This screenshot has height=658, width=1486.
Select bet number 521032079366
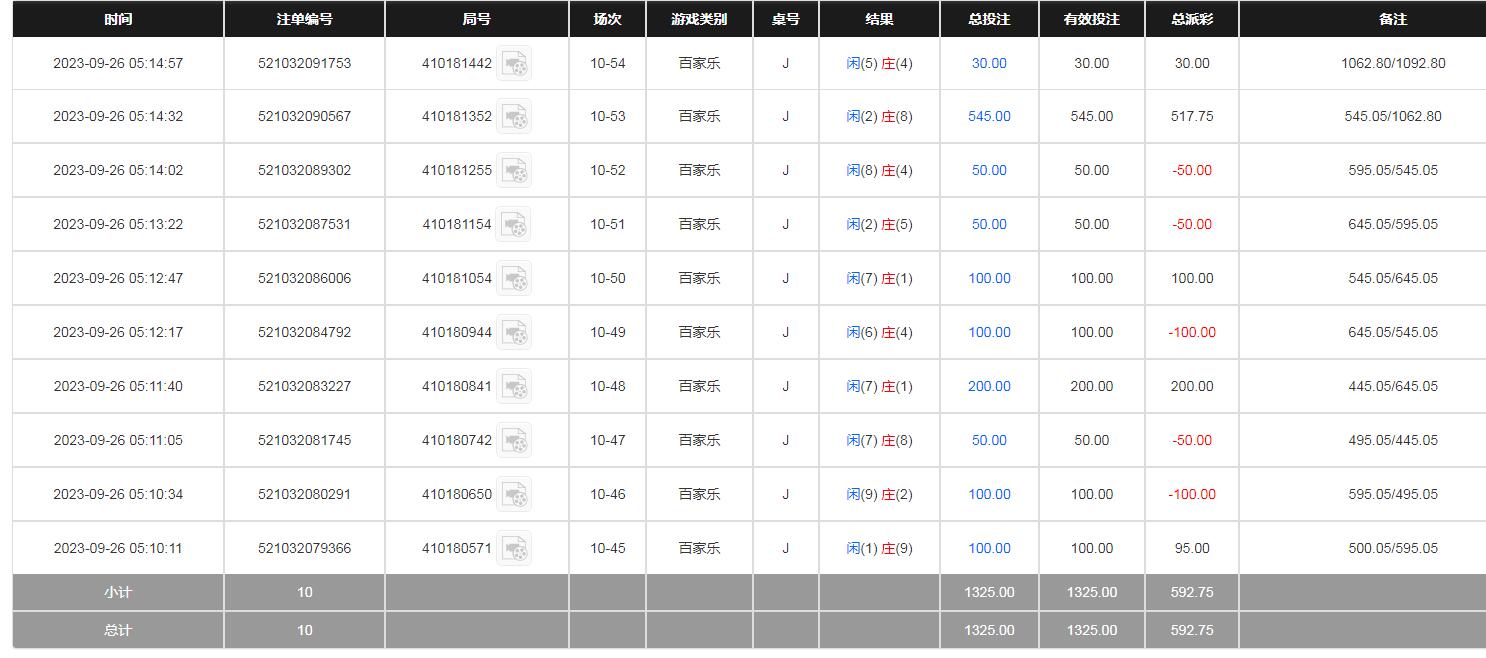click(x=304, y=548)
